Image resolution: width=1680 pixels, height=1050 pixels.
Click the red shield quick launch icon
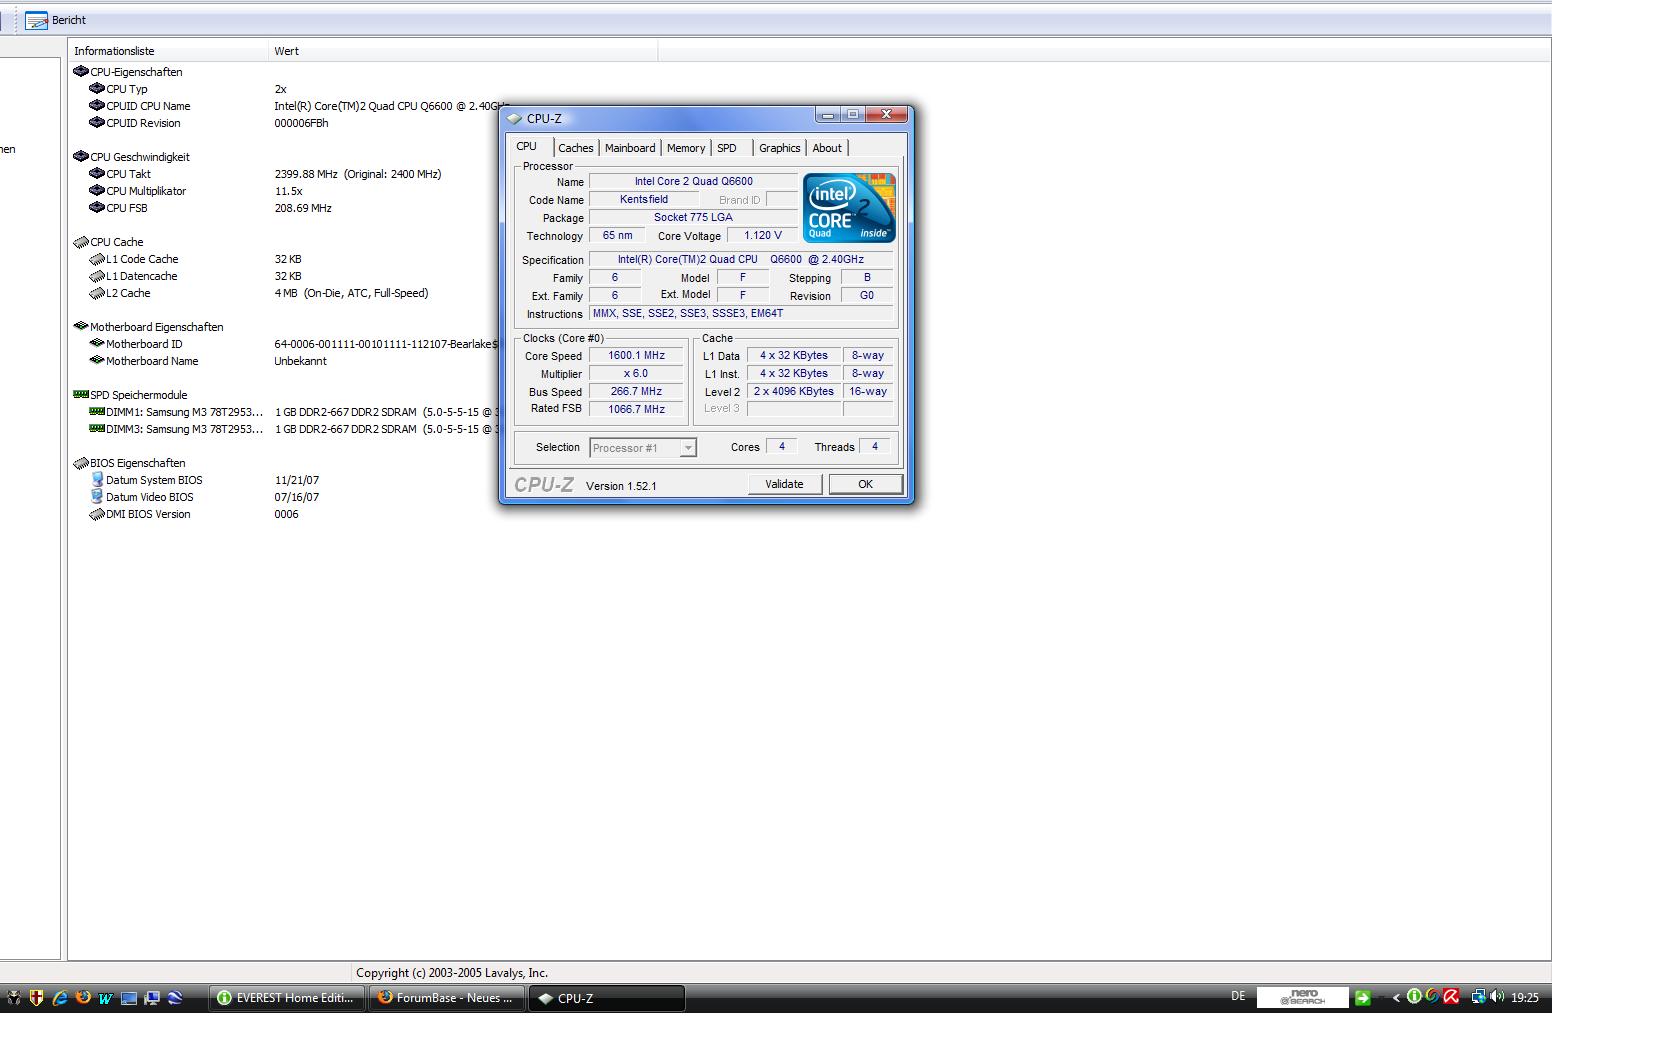tap(37, 997)
